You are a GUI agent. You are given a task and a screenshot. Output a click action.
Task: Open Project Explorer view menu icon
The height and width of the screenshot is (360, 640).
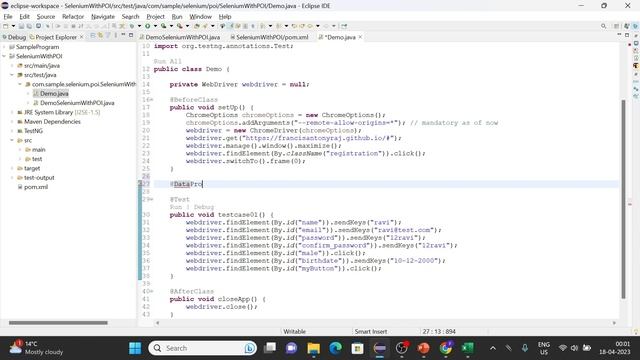pos(116,36)
